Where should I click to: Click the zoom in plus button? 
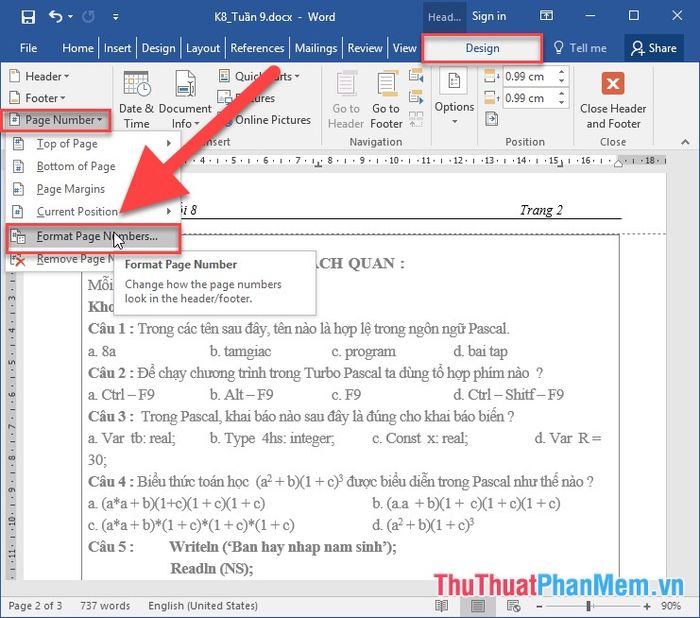[x=647, y=606]
